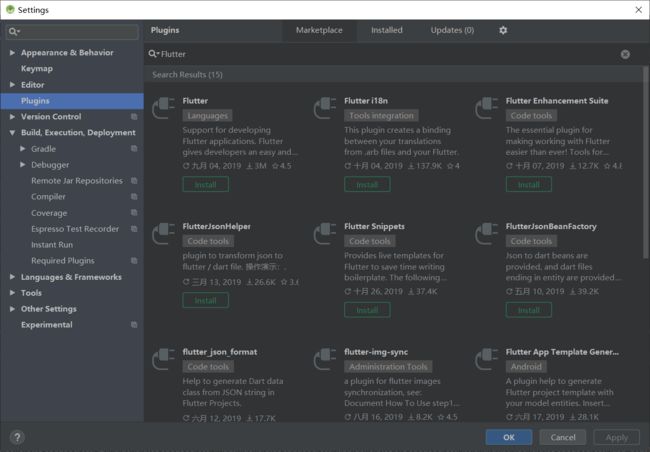Install the Flutter Snippets plugin

pyautogui.click(x=367, y=310)
